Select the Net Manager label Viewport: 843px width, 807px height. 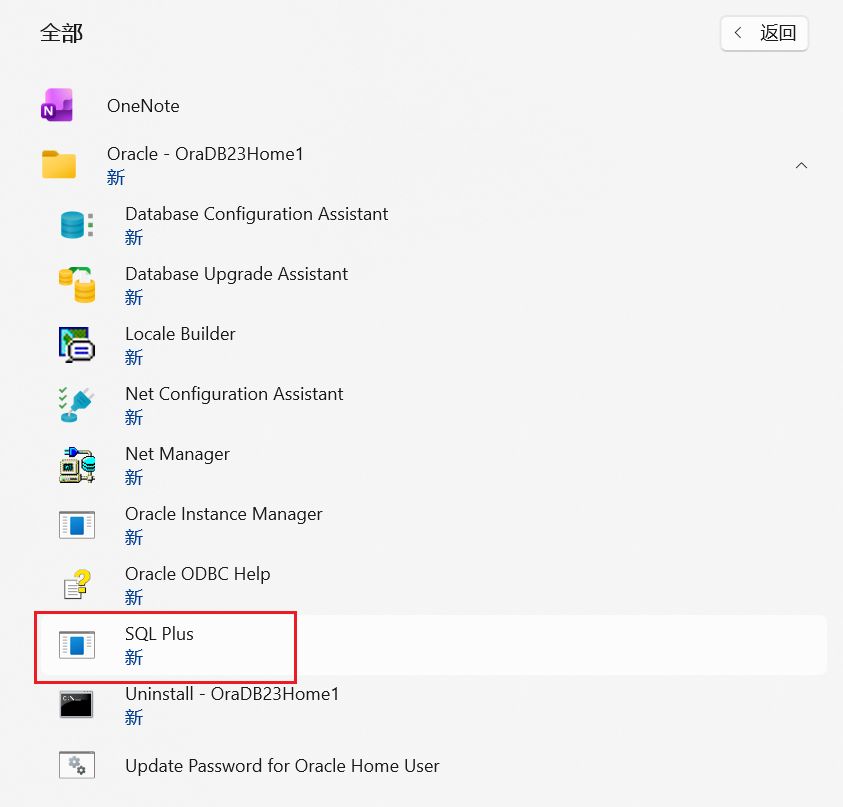point(177,454)
